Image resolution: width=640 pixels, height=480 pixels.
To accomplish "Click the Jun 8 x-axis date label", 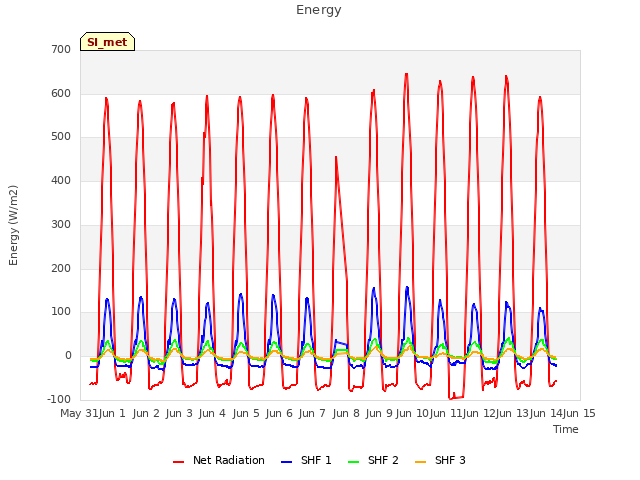I will pyautogui.click(x=346, y=413).
